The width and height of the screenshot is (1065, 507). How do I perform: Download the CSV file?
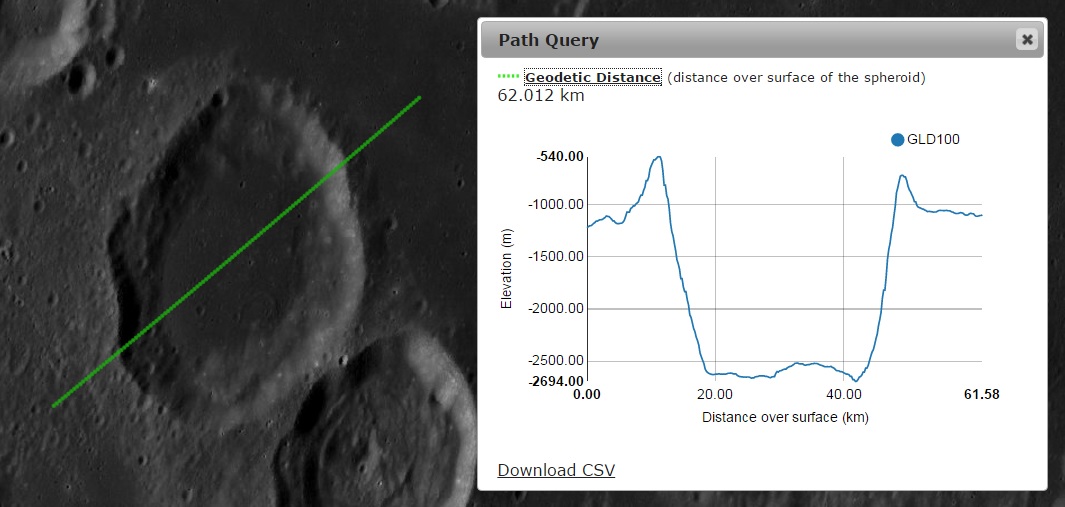(556, 470)
